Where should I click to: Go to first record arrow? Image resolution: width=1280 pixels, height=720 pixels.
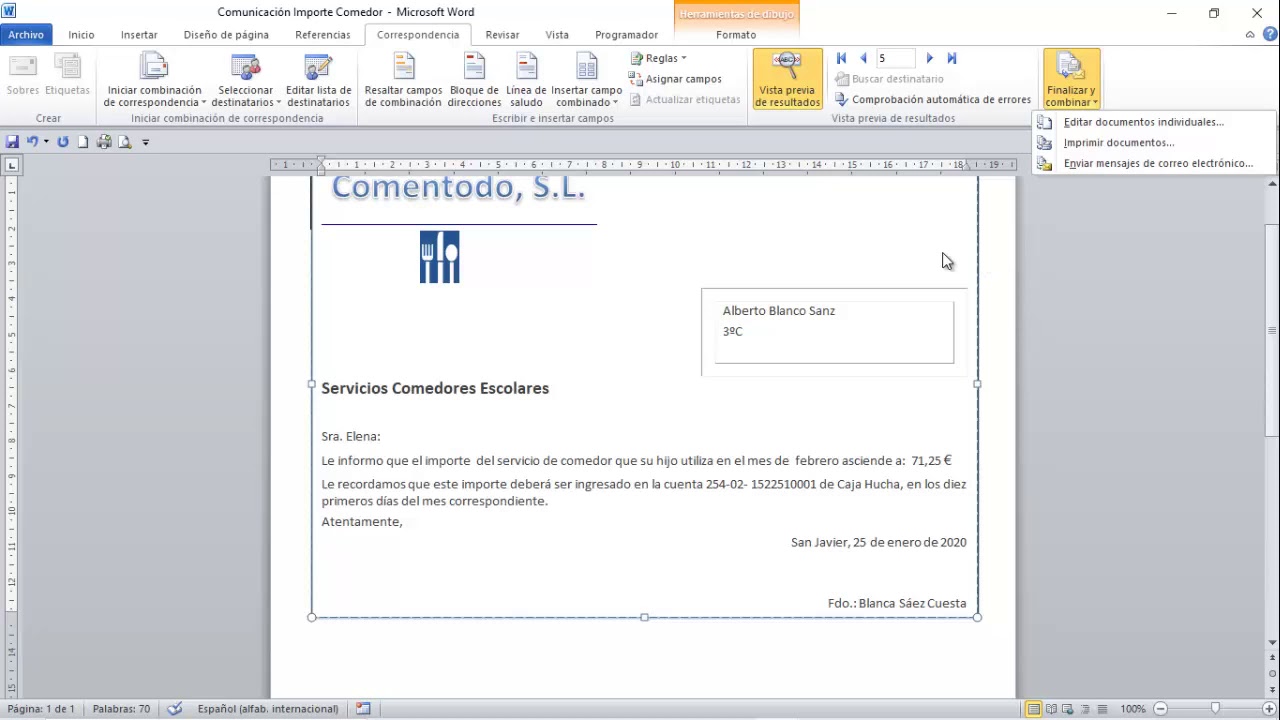841,59
